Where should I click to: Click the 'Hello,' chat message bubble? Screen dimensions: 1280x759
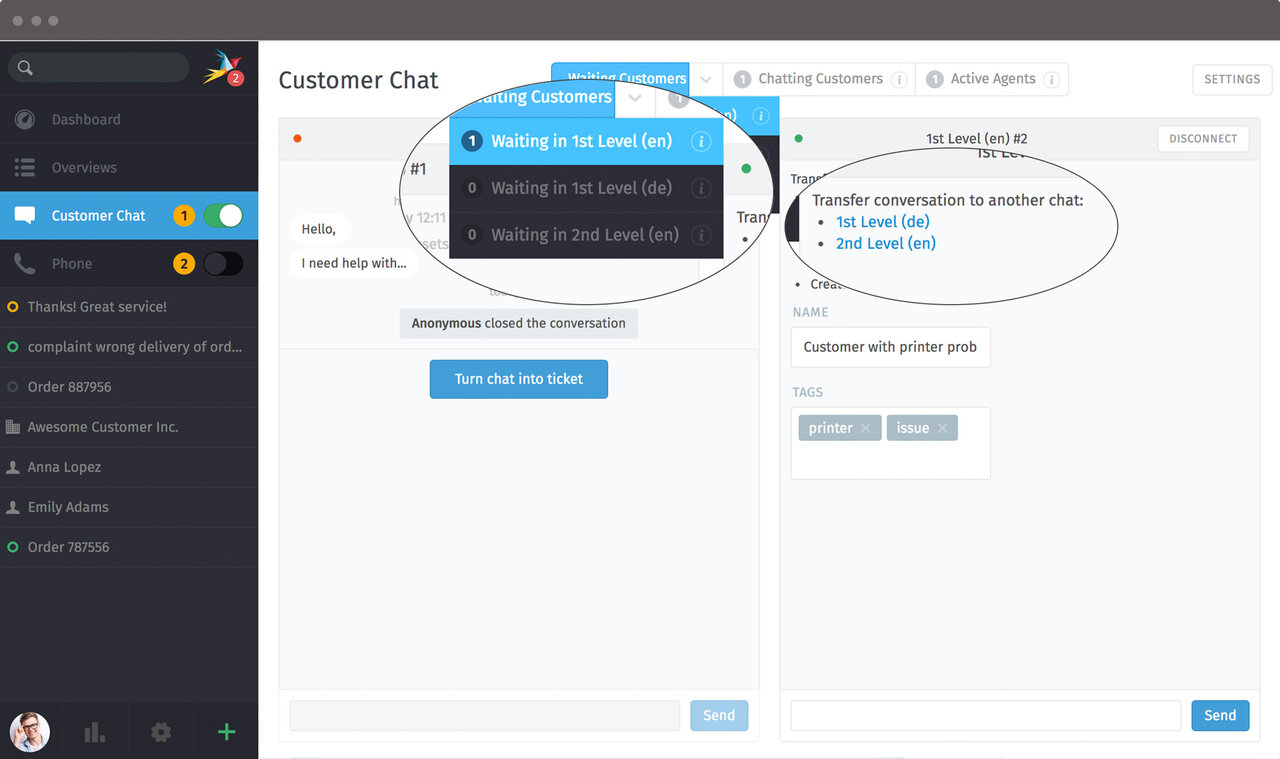click(x=320, y=229)
